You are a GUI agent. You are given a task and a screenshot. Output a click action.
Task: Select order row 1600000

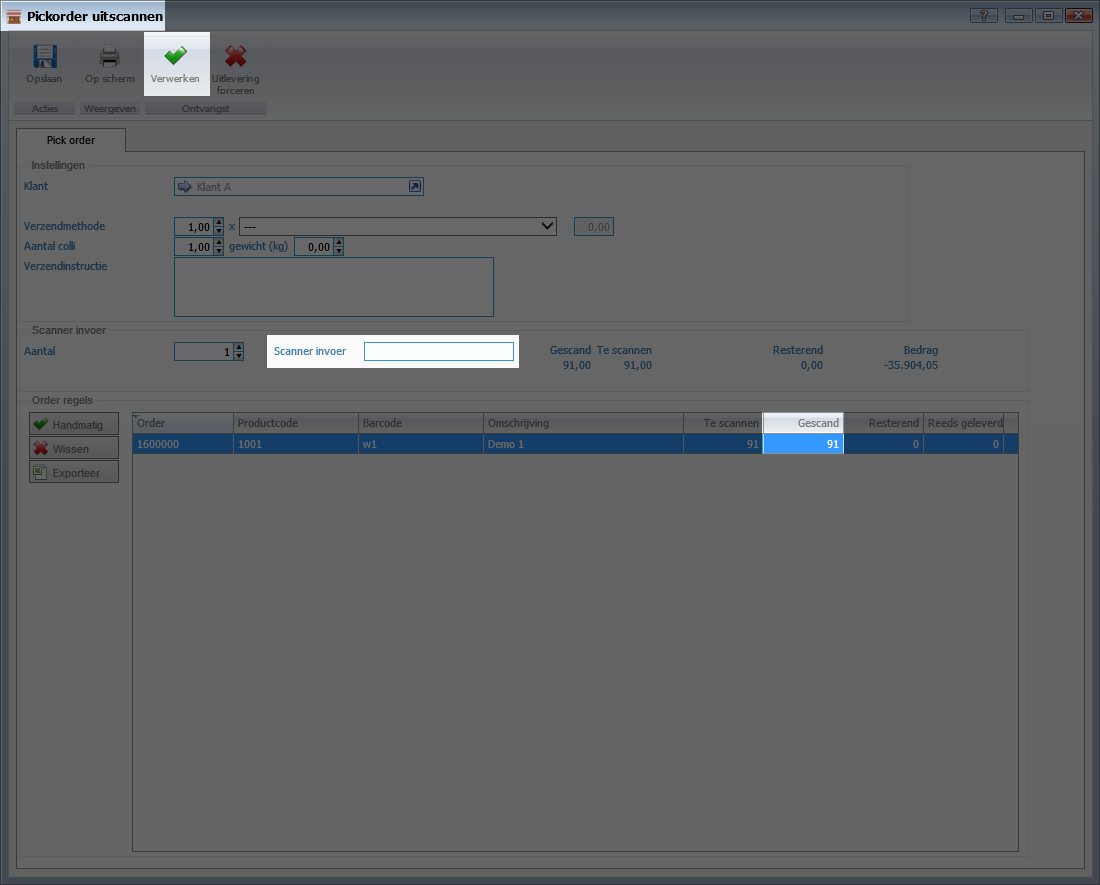pyautogui.click(x=182, y=444)
